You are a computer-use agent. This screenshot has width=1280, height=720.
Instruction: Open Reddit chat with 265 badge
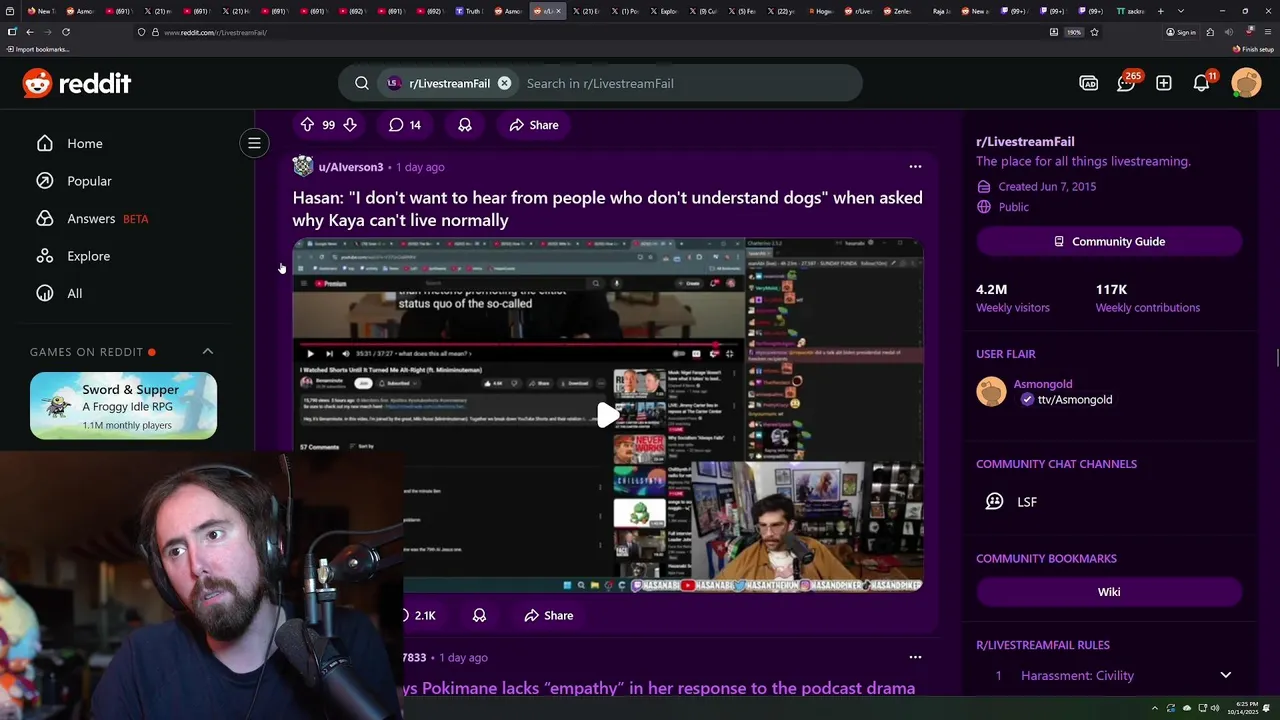pyautogui.click(x=1126, y=84)
